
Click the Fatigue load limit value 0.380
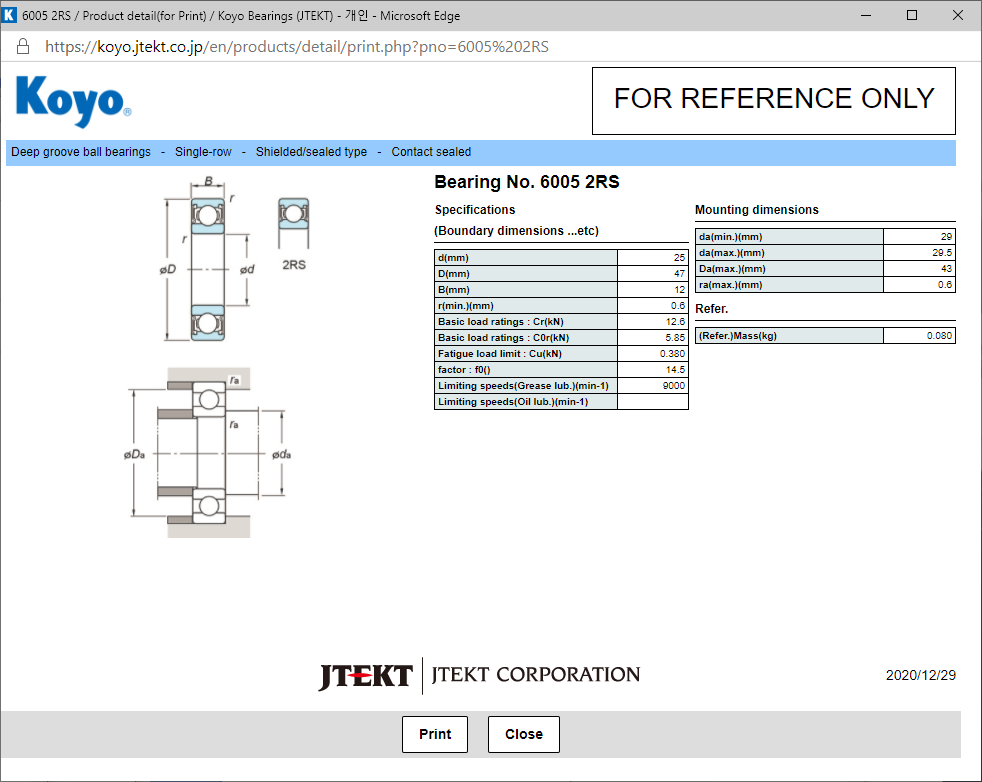click(x=653, y=353)
